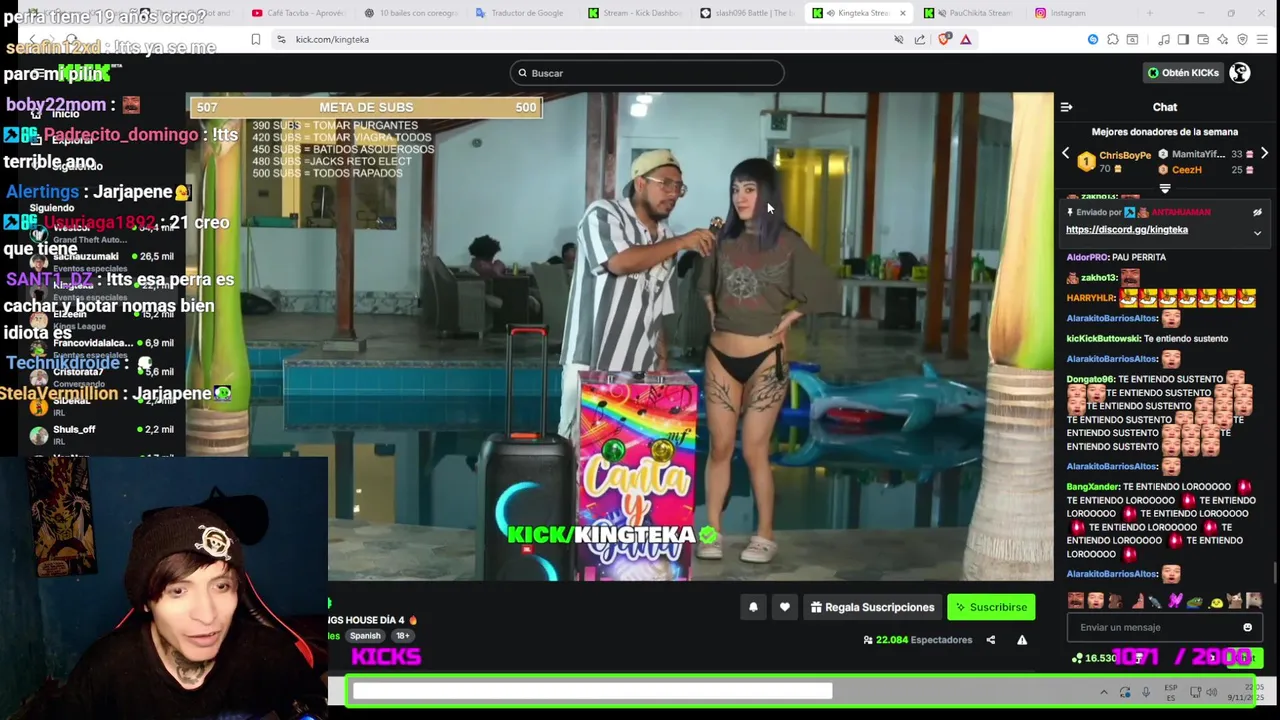Image resolution: width=1280 pixels, height=720 pixels.
Task: Switch to the PauChikita Stream tab
Action: coord(972,13)
